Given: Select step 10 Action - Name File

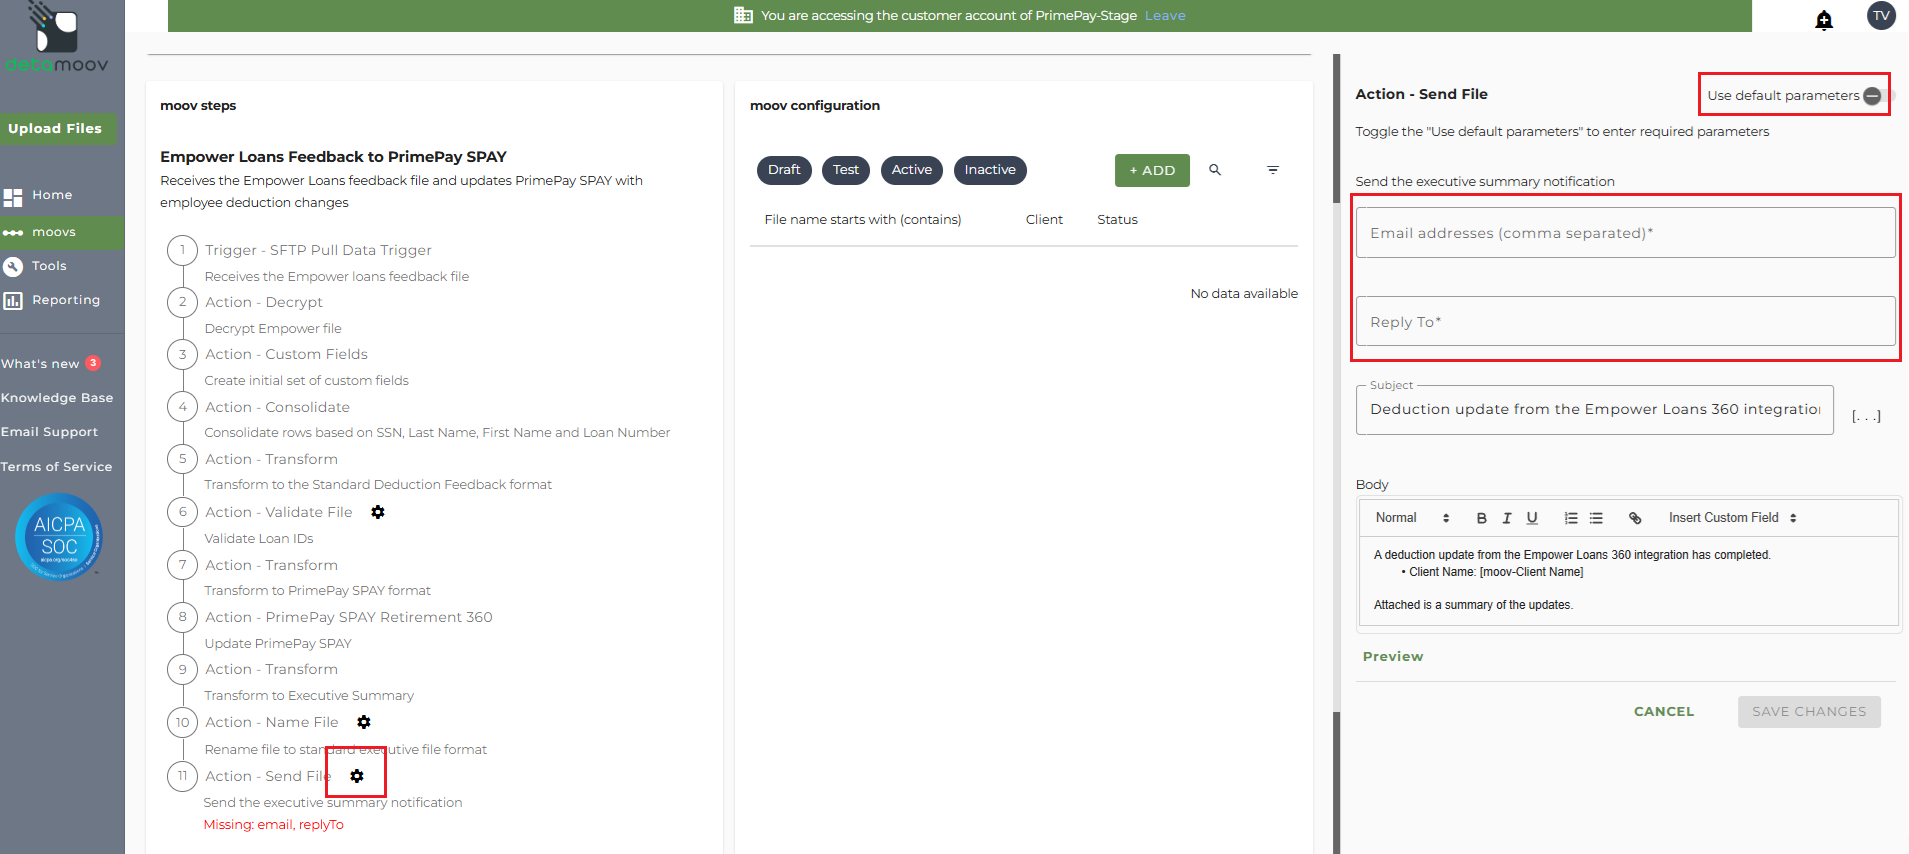Looking at the screenshot, I should point(271,722).
